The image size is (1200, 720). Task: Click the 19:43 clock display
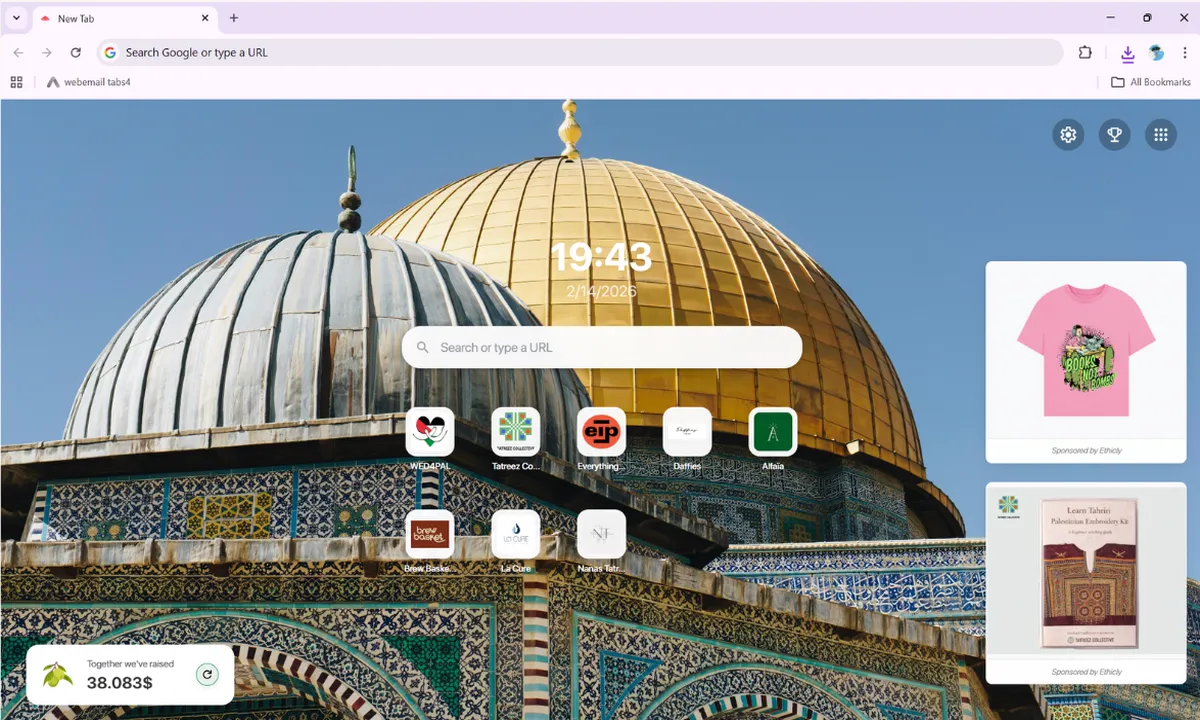[602, 258]
